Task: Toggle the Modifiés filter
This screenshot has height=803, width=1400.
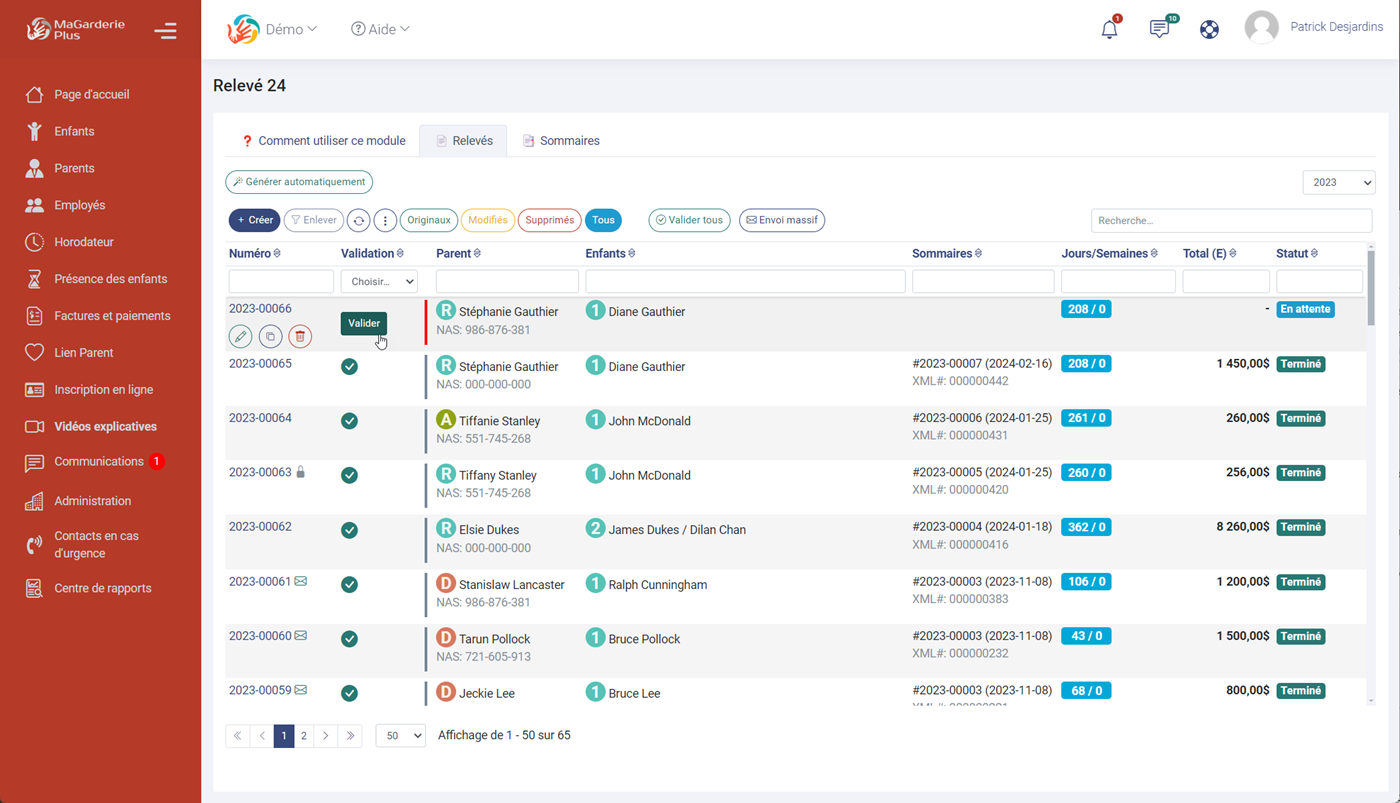Action: 487,220
